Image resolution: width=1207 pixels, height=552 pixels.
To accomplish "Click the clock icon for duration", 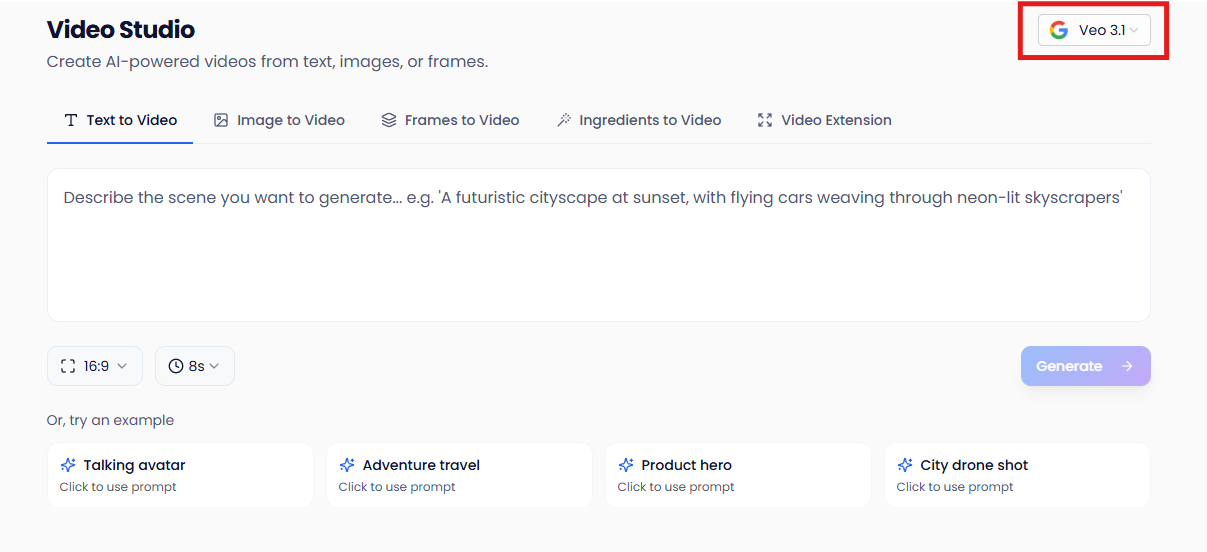I will pos(176,366).
